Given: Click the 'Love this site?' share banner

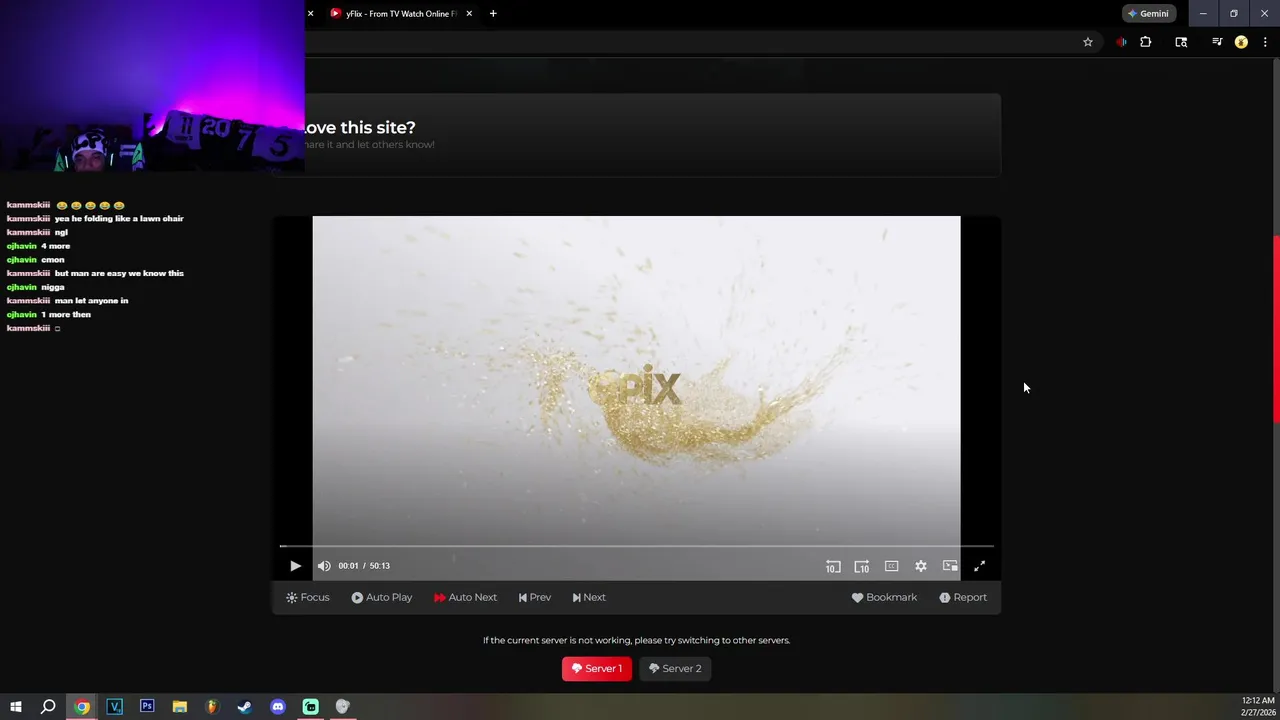Looking at the screenshot, I should pyautogui.click(x=637, y=135).
